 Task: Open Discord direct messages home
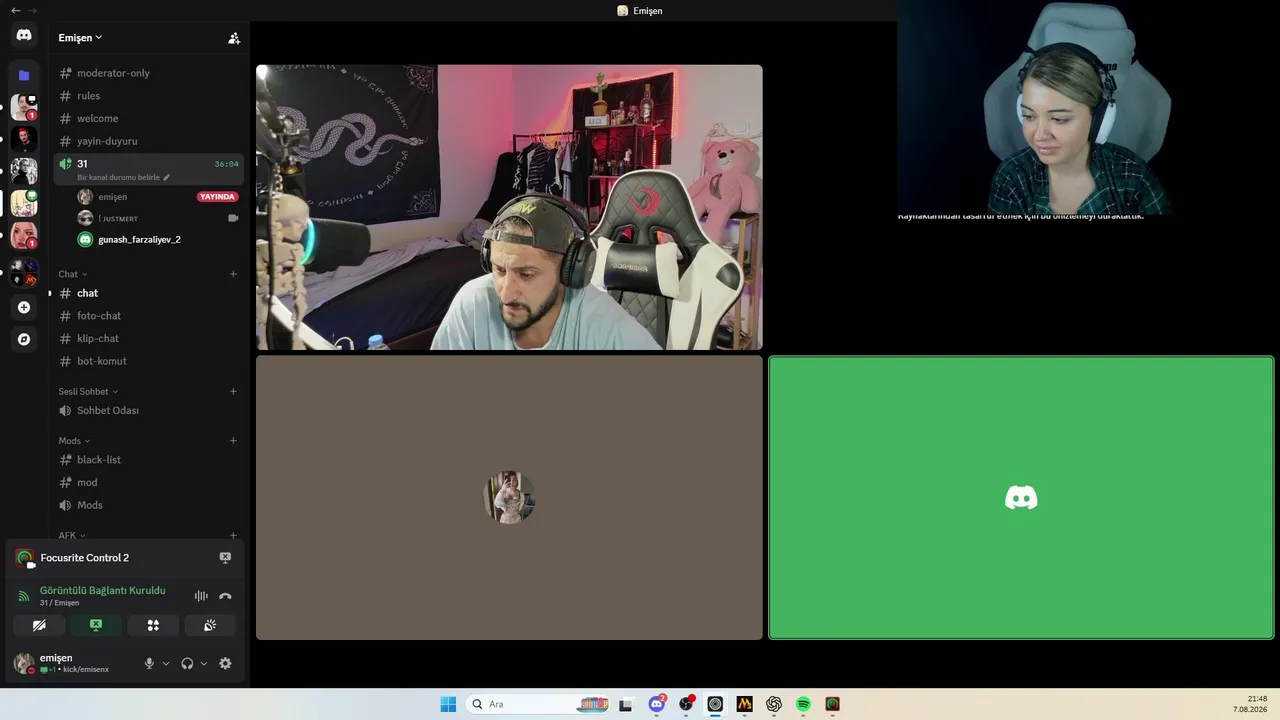click(x=24, y=35)
